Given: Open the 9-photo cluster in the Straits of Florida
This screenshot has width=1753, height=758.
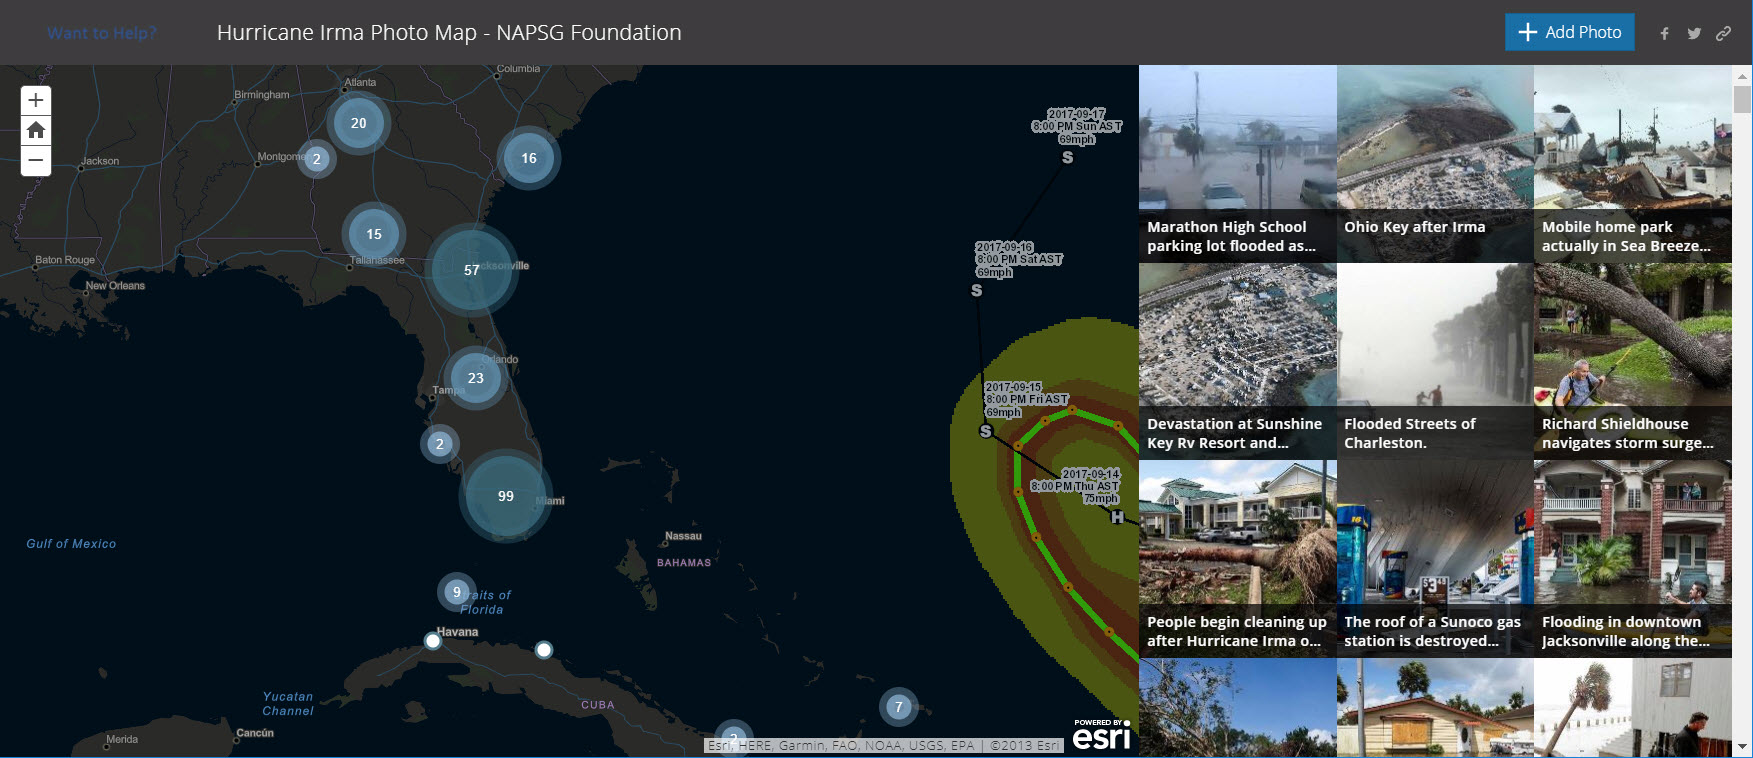Looking at the screenshot, I should pyautogui.click(x=457, y=592).
